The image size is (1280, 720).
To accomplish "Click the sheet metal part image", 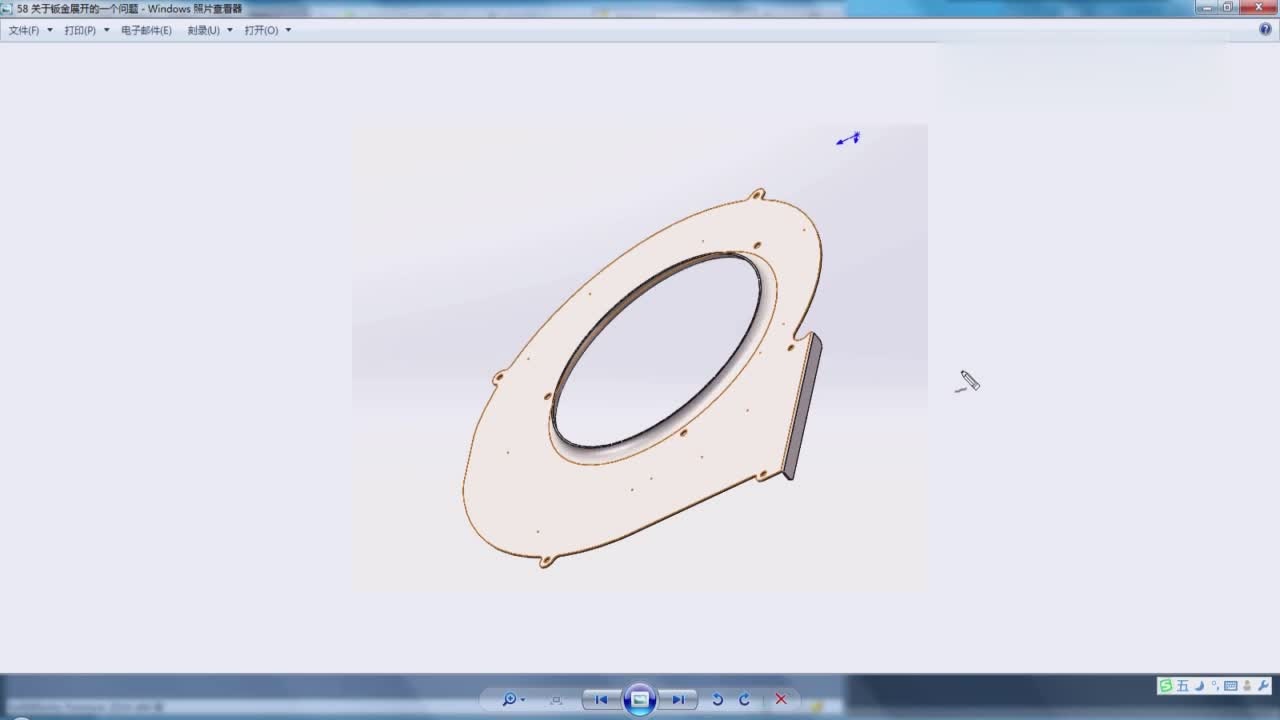I will coord(640,357).
